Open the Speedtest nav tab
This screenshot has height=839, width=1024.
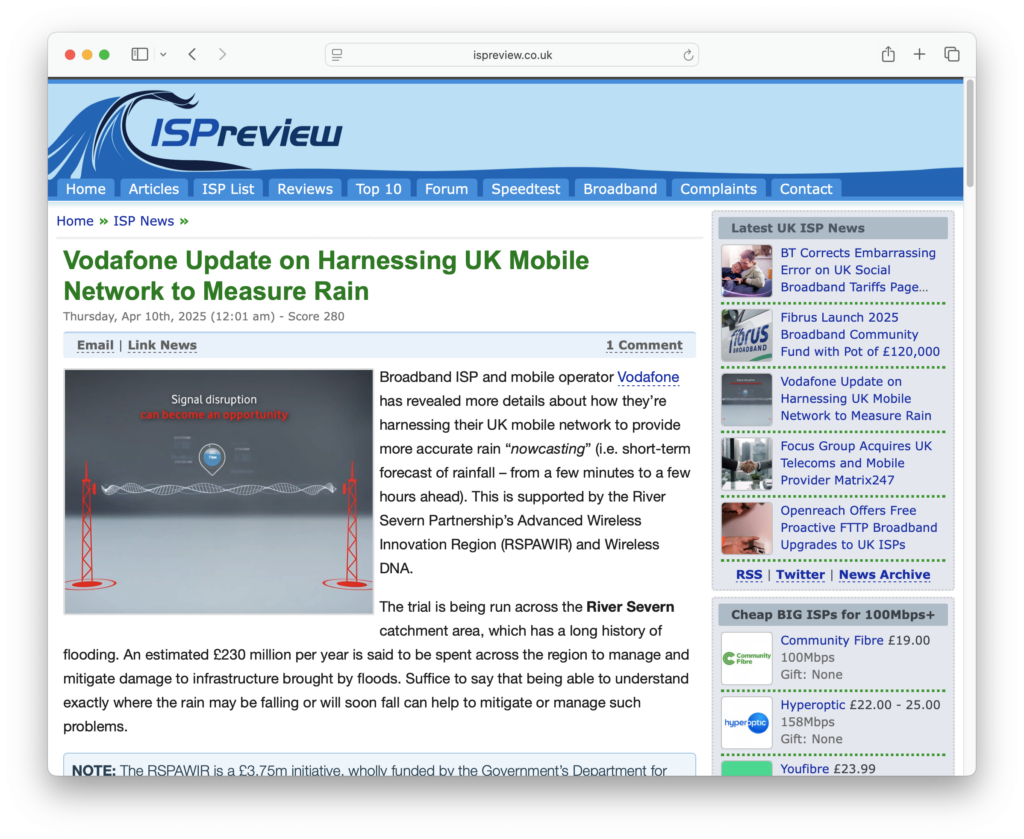click(x=526, y=189)
